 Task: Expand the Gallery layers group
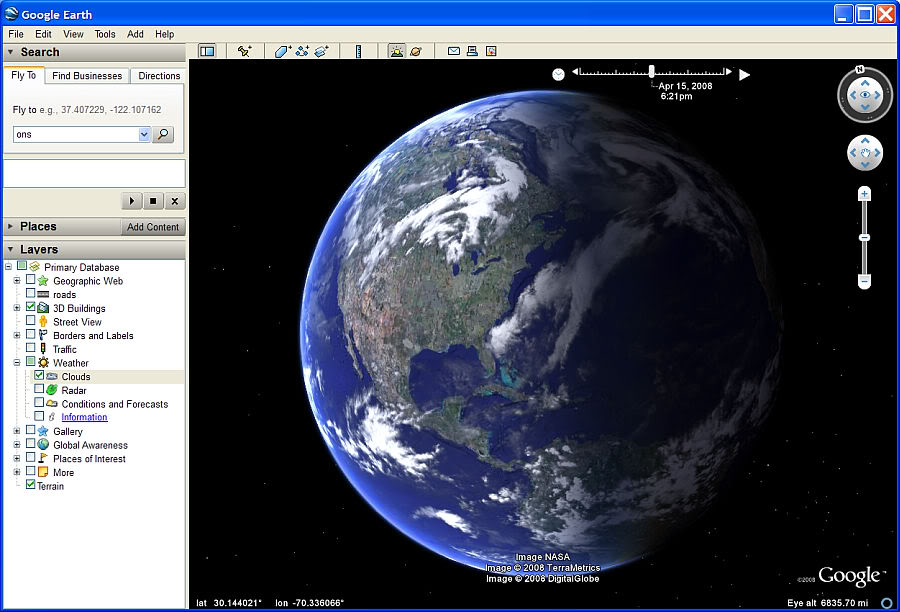tap(16, 431)
